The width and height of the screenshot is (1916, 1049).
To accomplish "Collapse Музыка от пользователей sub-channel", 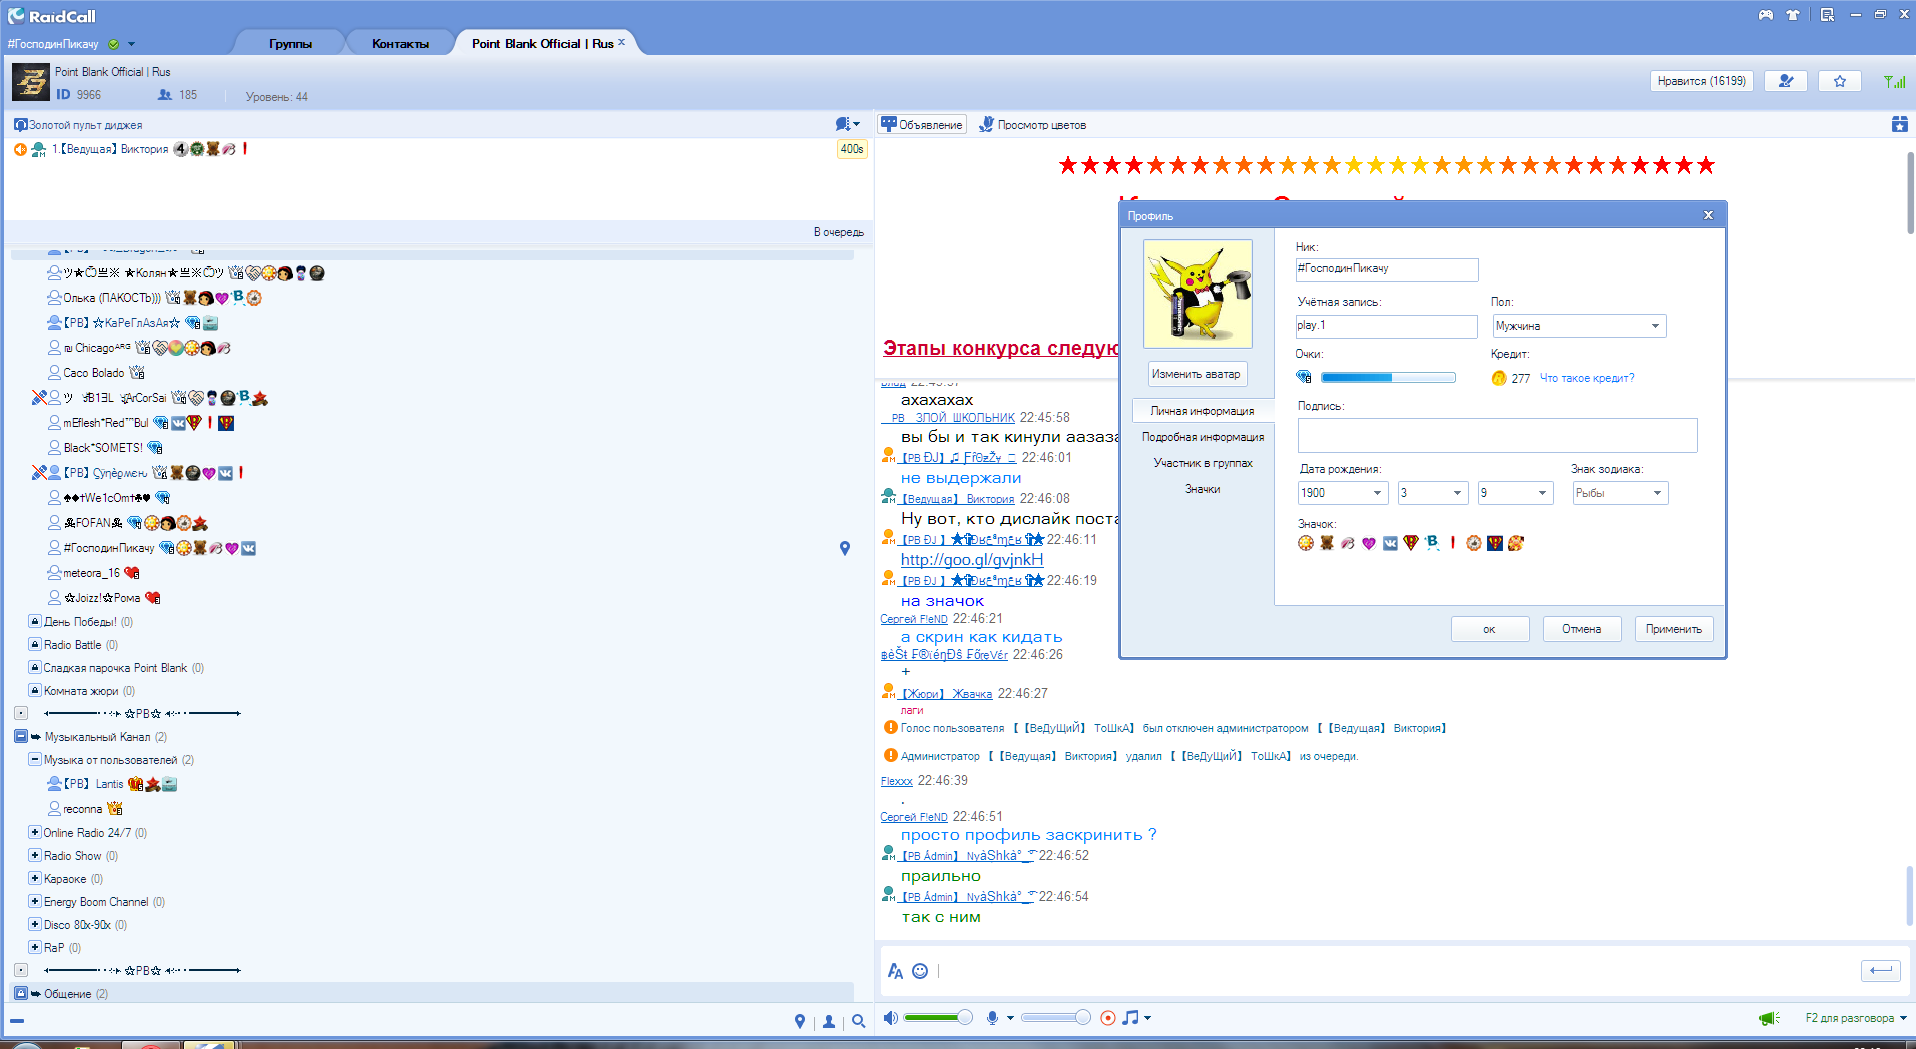I will coord(35,759).
